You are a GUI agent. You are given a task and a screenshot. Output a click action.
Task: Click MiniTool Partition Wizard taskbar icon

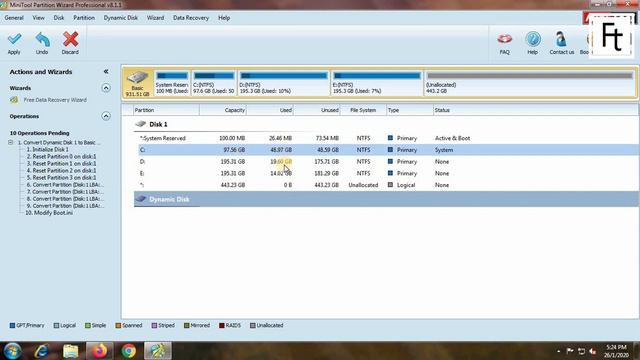(158, 351)
